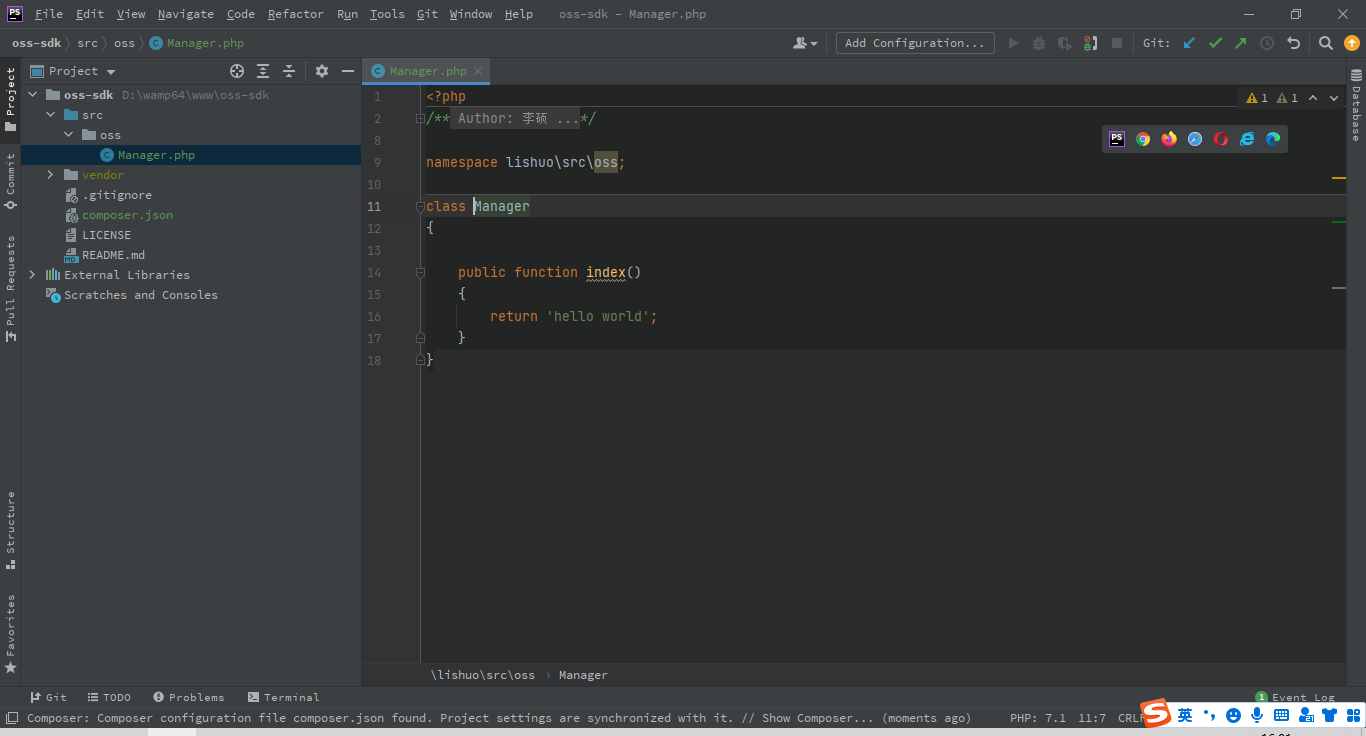The width and height of the screenshot is (1366, 736).
Task: Click the Stop square icon
Action: coord(1117,43)
